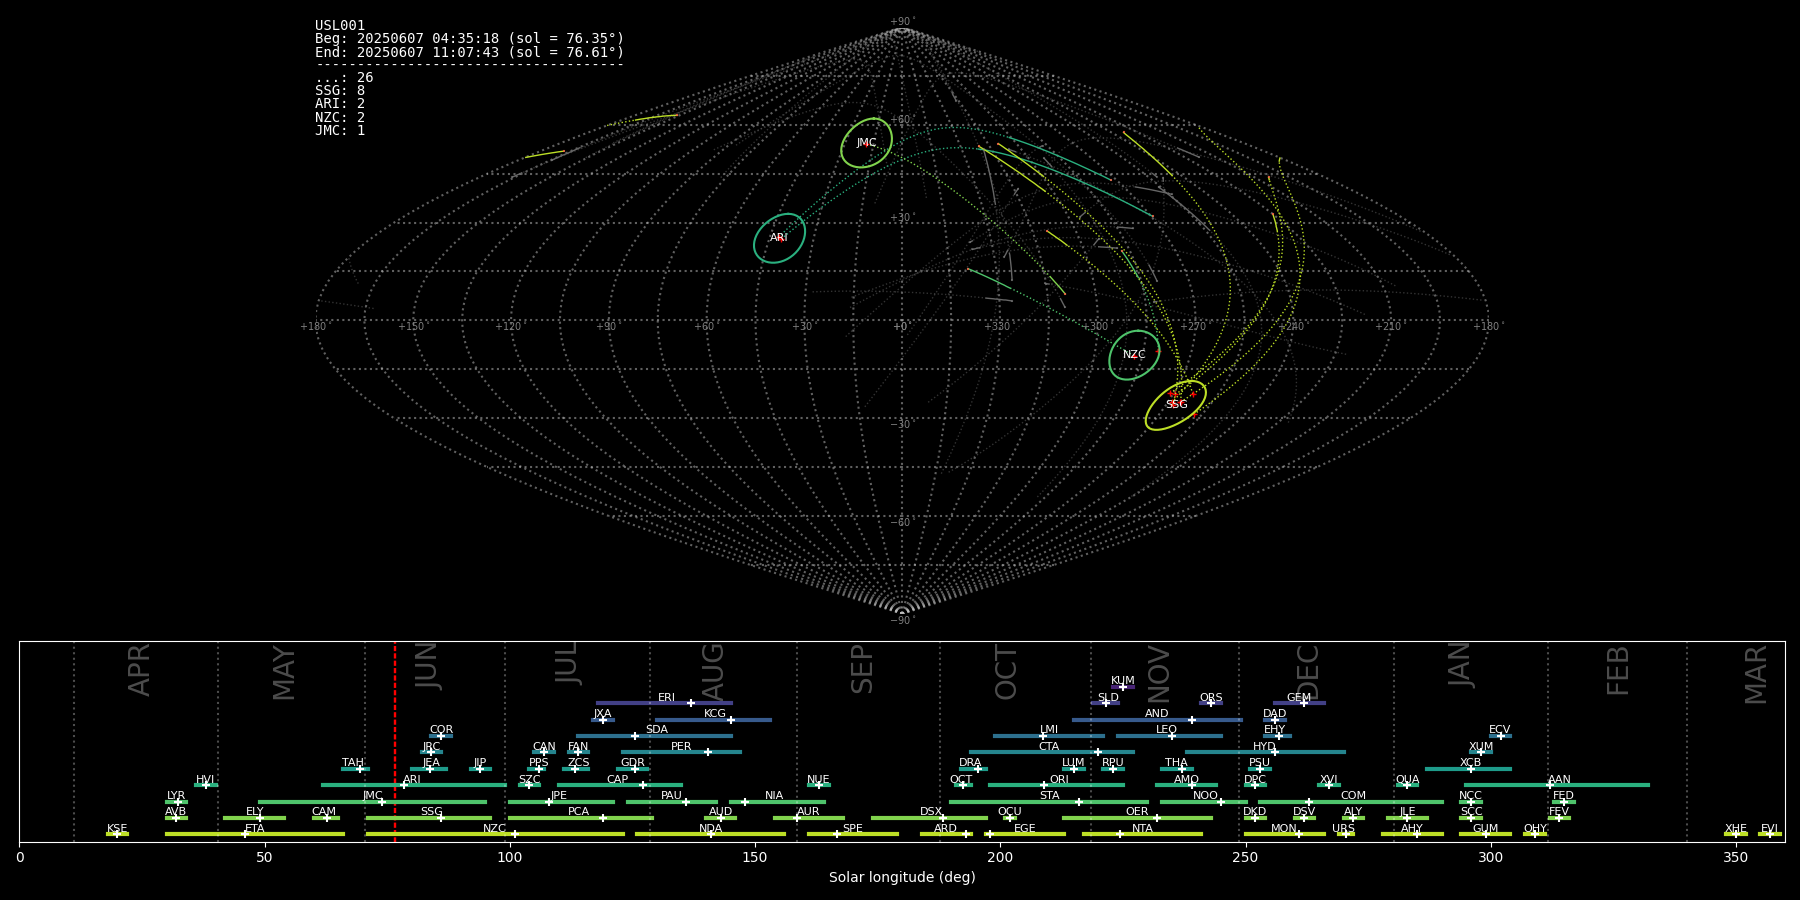Select the QUA shower label in the timeline

[x=1407, y=780]
